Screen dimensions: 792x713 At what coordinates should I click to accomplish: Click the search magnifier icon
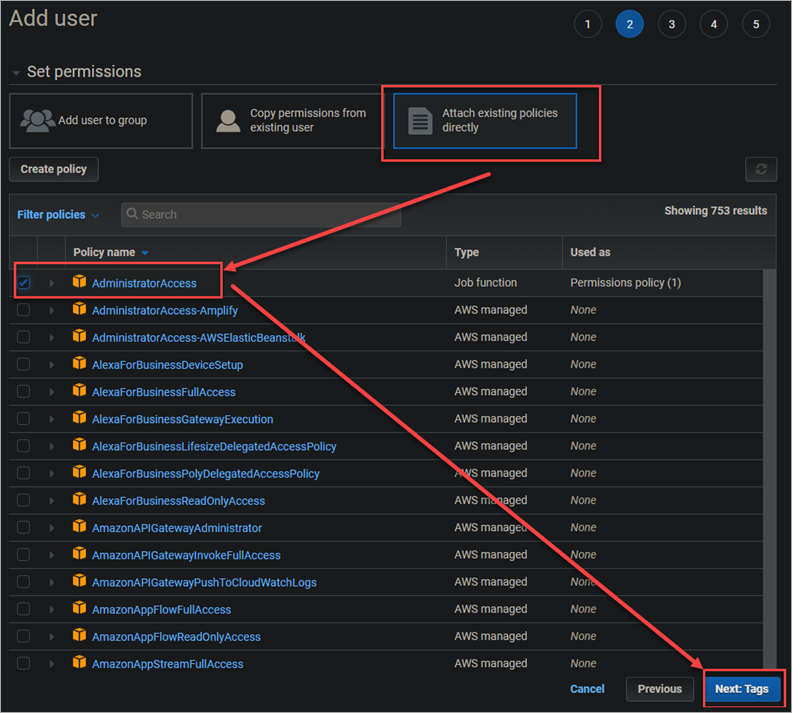pos(132,214)
